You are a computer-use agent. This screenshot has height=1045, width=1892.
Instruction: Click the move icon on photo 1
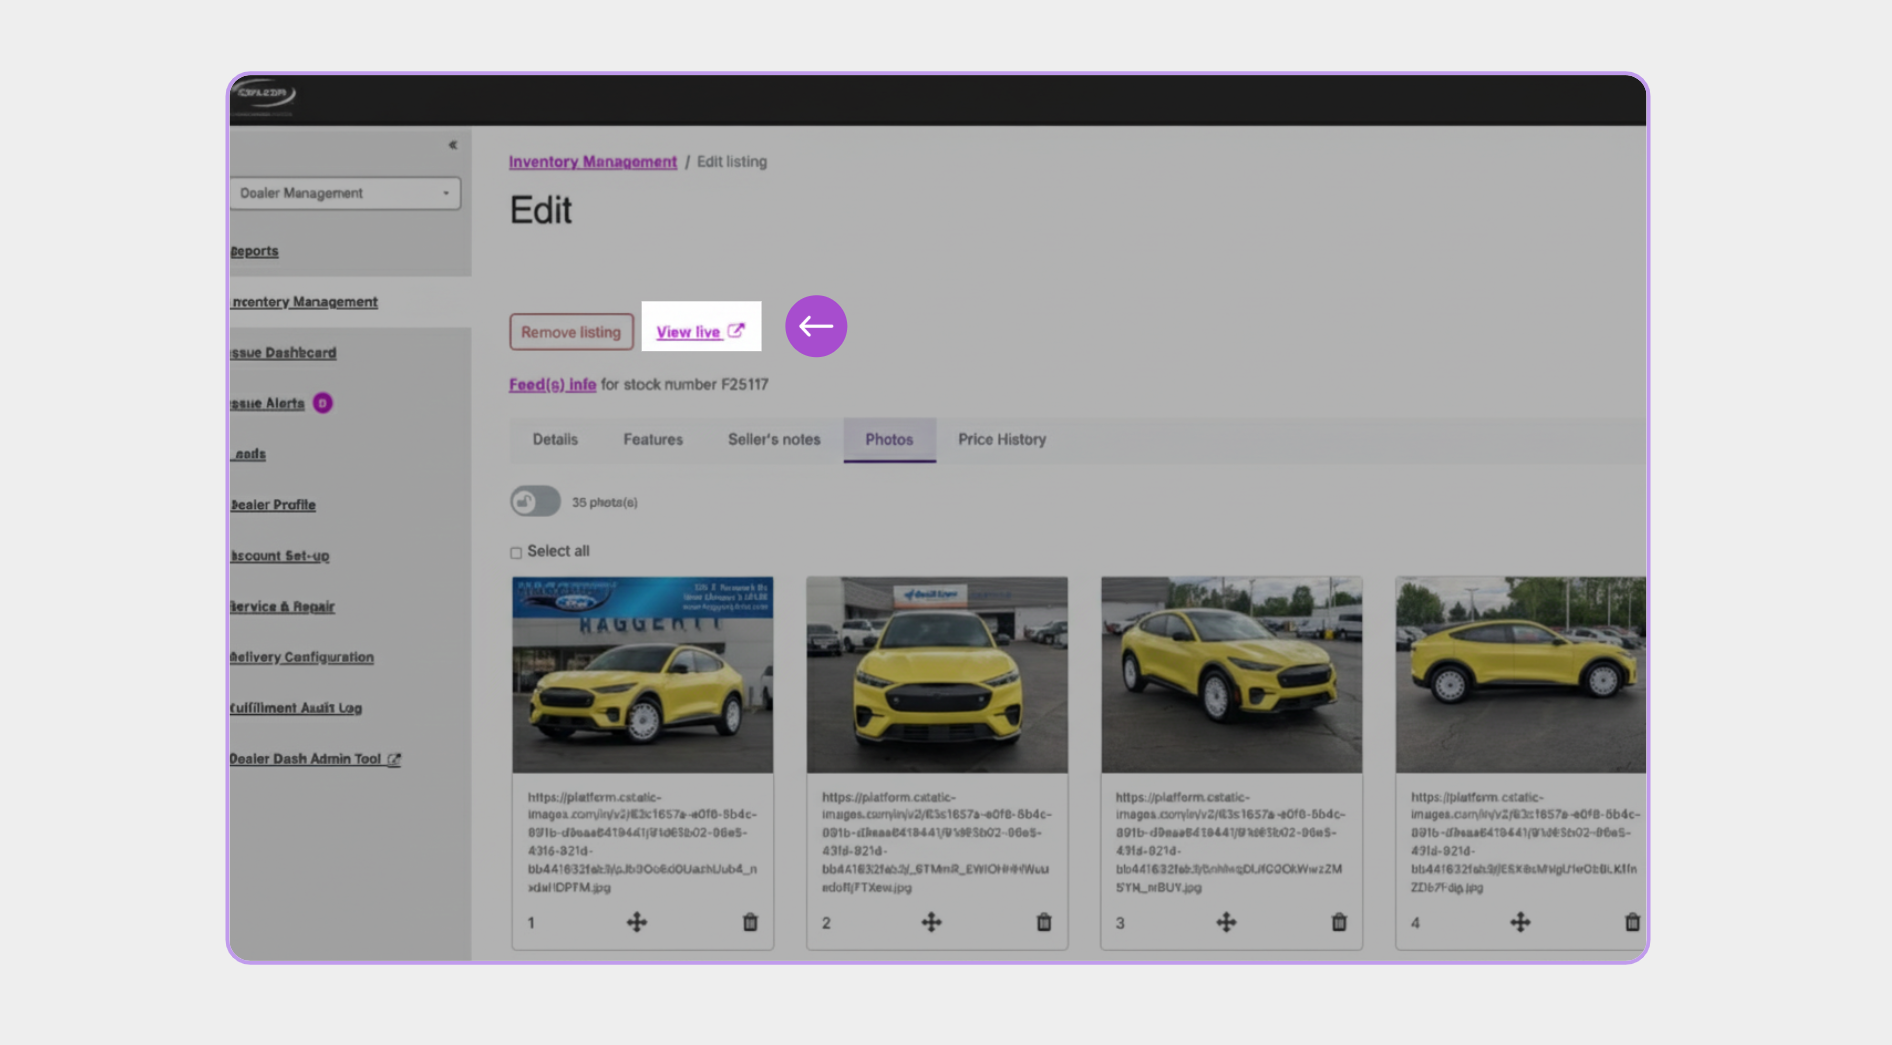pos(637,922)
